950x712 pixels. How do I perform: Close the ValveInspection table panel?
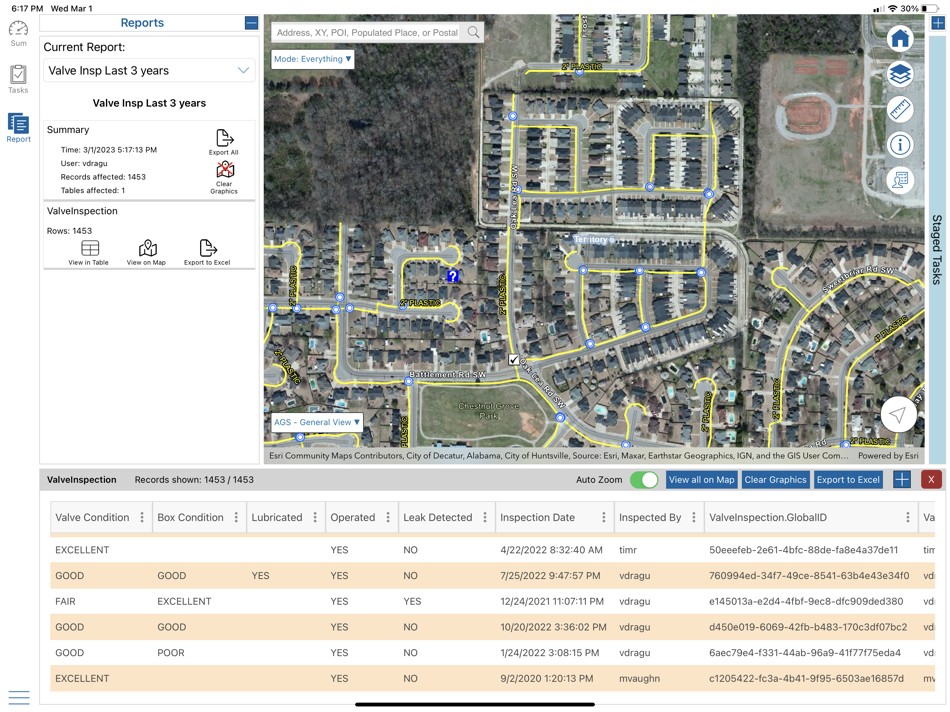click(931, 480)
